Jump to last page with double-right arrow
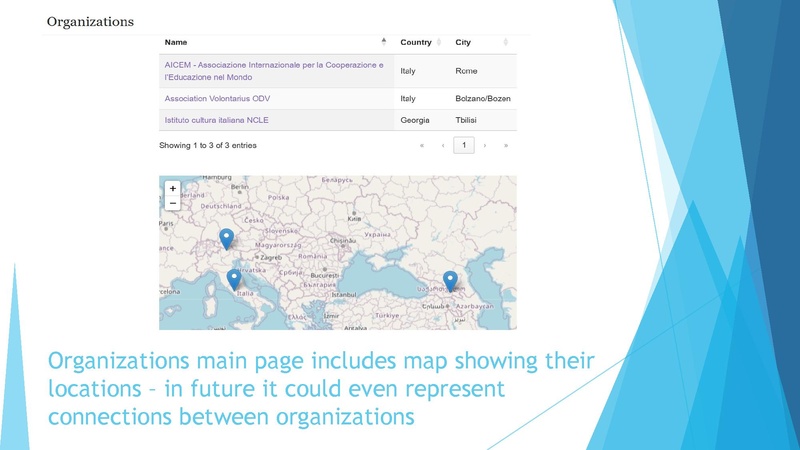The image size is (800, 450). pos(506,146)
